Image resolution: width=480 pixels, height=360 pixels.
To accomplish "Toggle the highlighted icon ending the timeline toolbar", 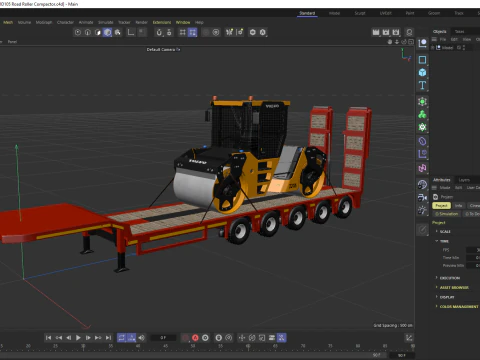I will (282, 338).
